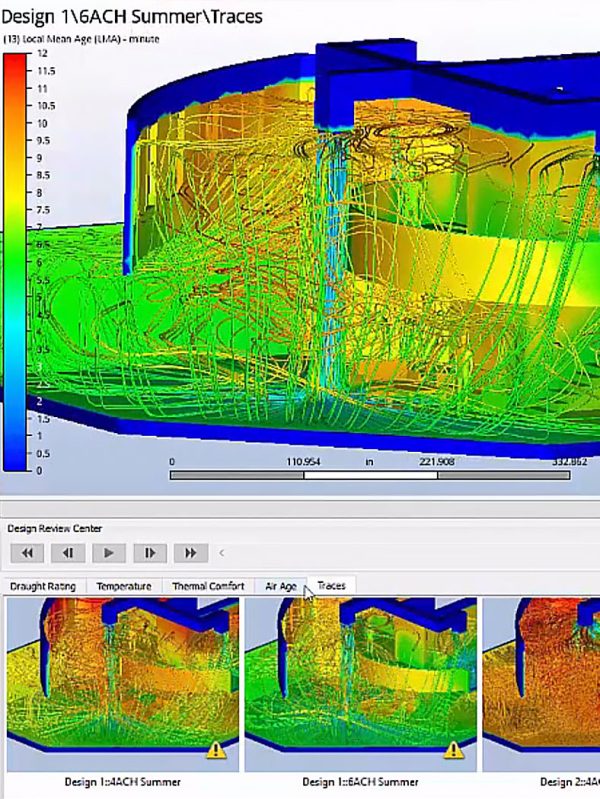Choose the partially visible Design 2 thumbnail
600x799 pixels.
[x=541, y=682]
